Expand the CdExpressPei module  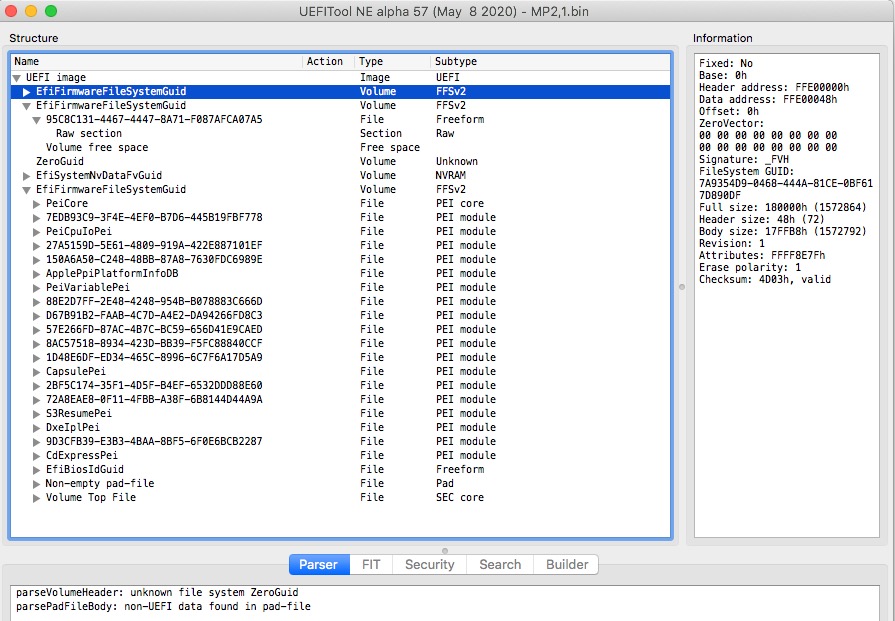tap(37, 455)
